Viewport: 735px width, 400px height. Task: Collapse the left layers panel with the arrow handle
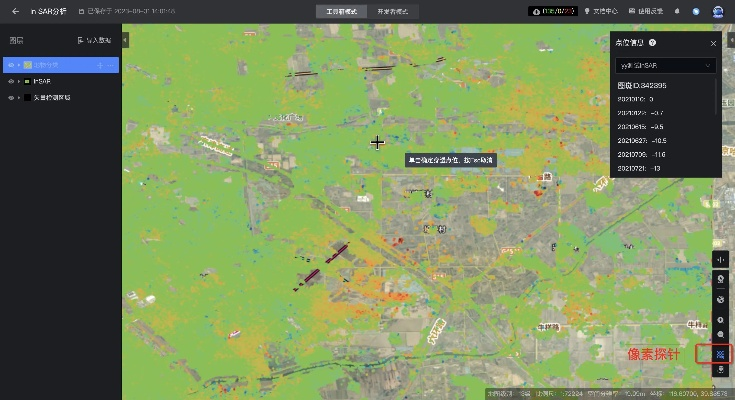coord(125,40)
